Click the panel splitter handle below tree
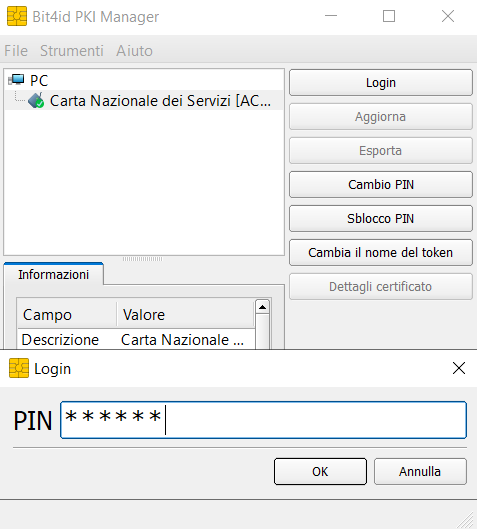477x529 pixels. tap(142, 259)
